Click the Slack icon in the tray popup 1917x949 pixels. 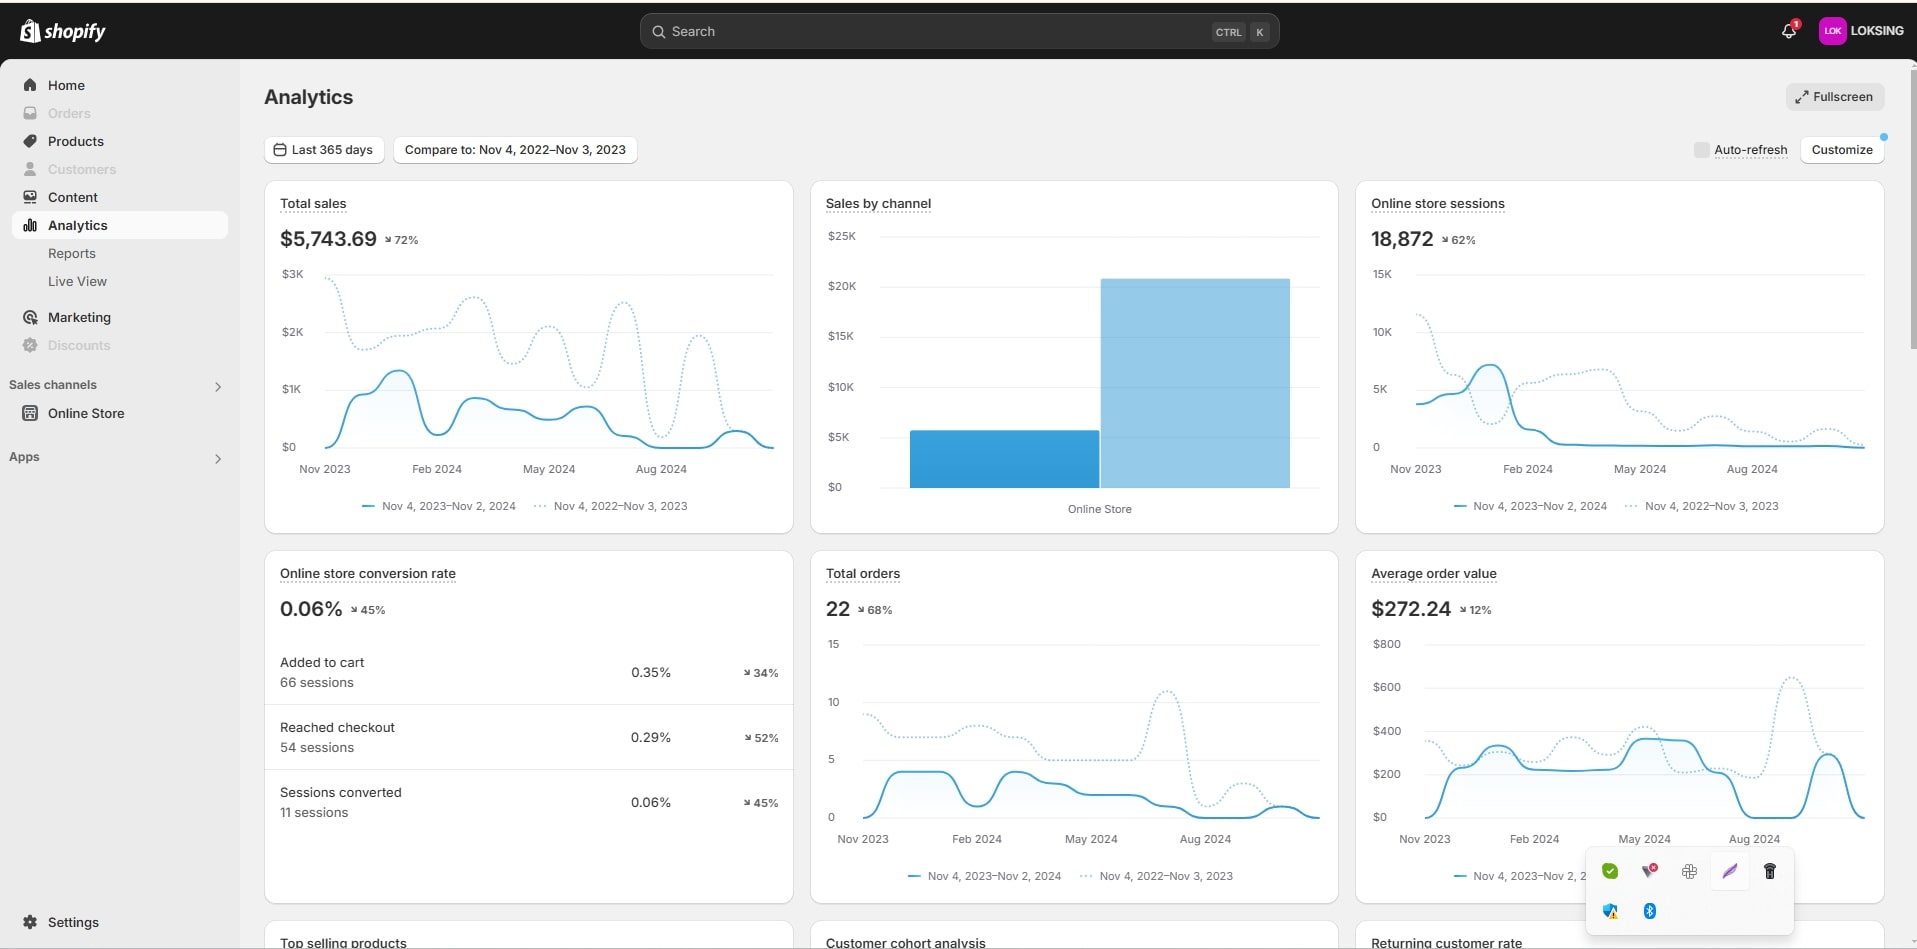pyautogui.click(x=1689, y=871)
